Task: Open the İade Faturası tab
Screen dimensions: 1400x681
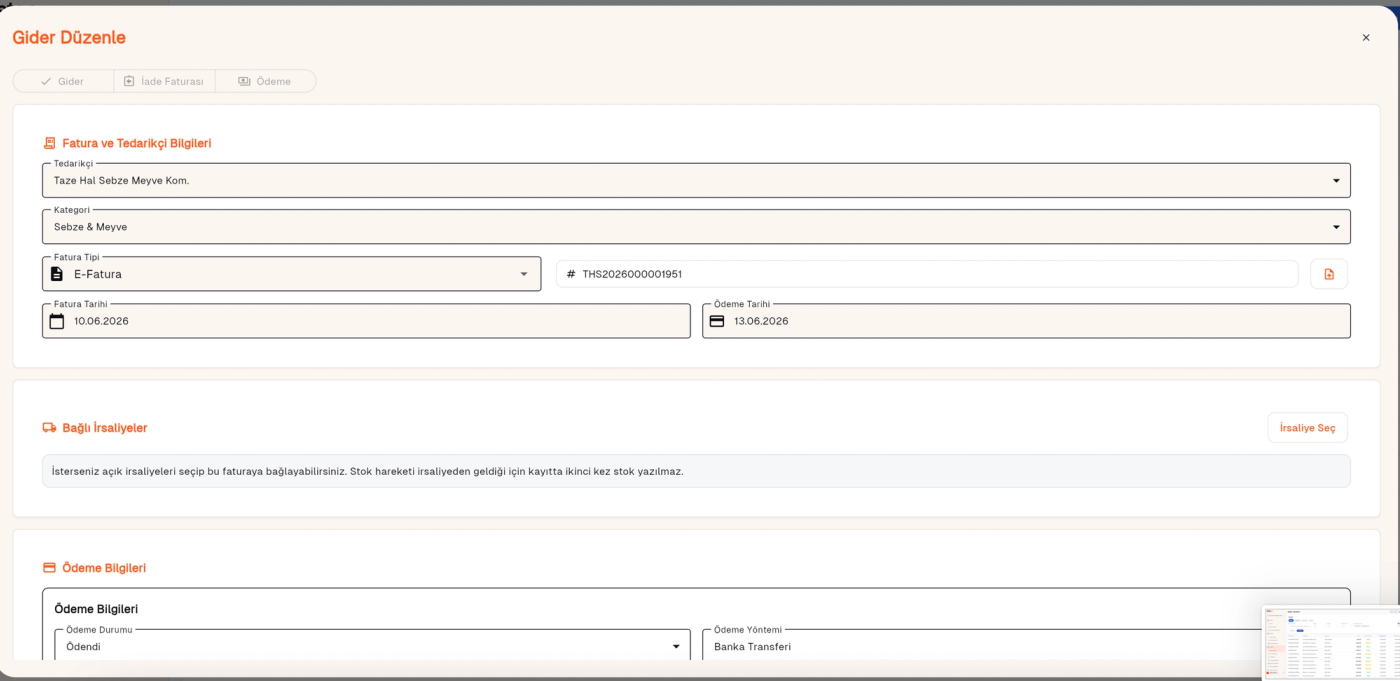Action: (x=164, y=81)
